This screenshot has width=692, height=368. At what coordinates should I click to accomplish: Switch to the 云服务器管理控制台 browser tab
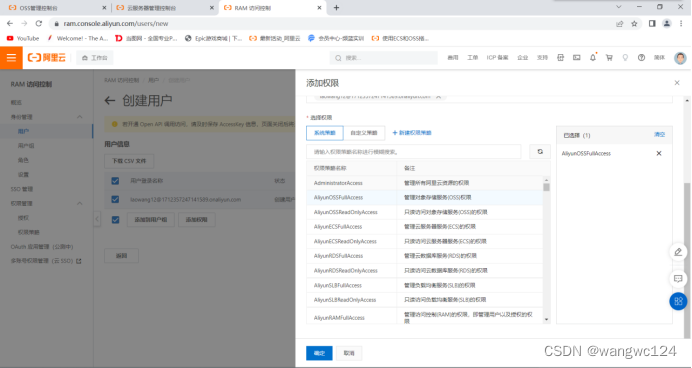[x=164, y=8]
